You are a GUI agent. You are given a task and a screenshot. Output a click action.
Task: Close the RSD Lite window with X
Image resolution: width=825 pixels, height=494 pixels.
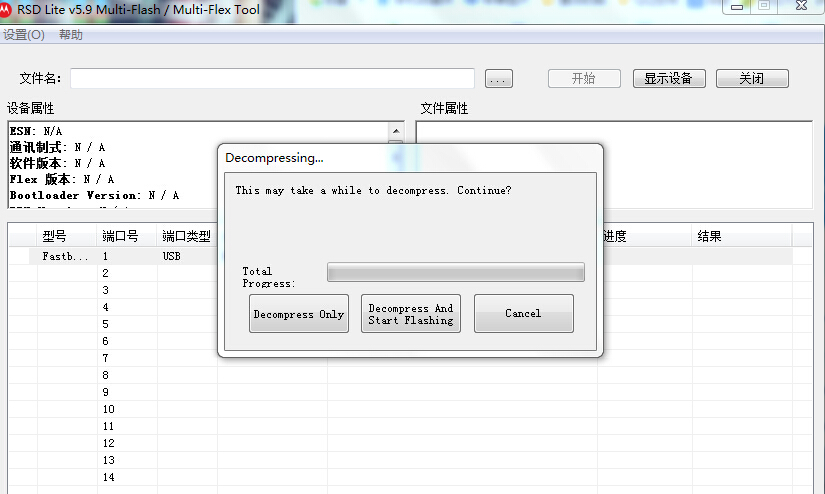801,6
